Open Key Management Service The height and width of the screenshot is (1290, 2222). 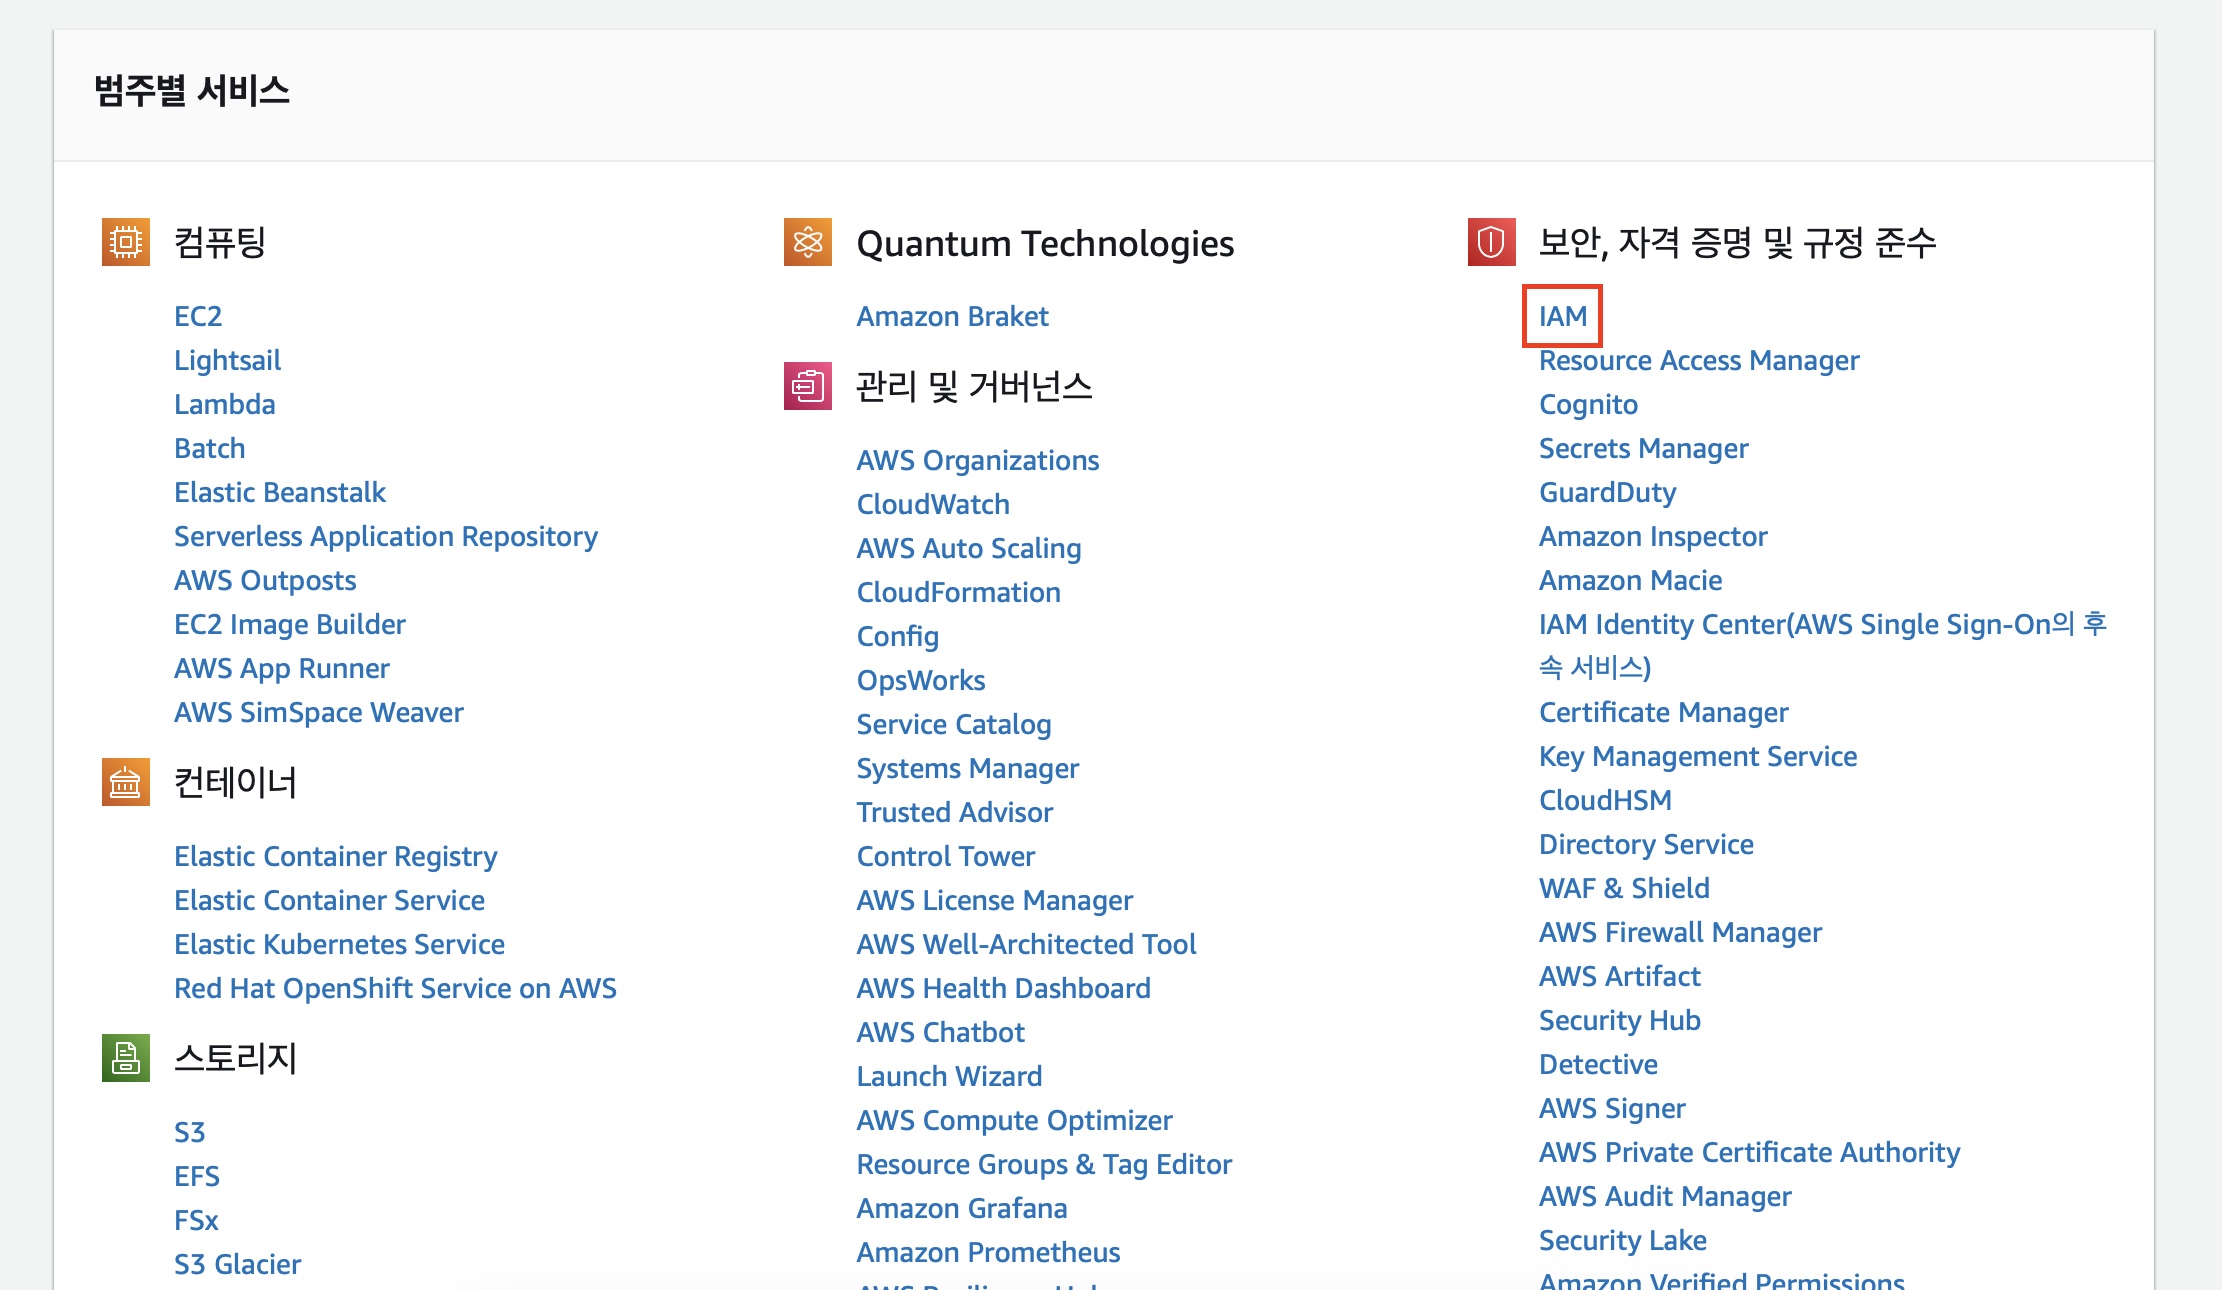(1698, 757)
